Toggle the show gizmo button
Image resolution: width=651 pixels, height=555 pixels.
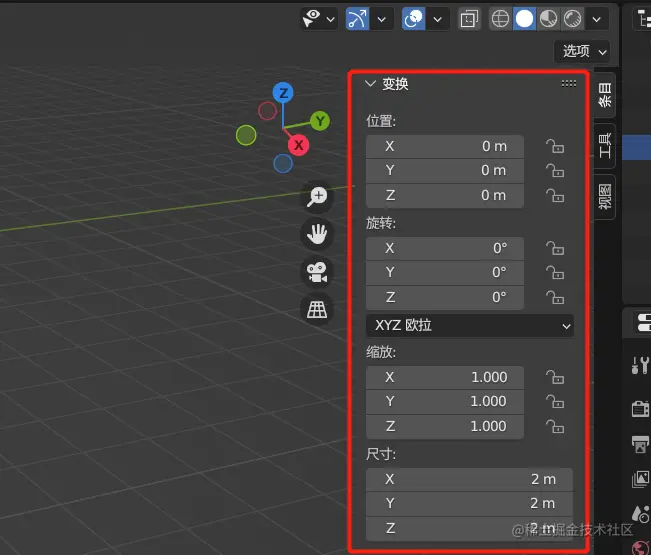click(x=357, y=19)
